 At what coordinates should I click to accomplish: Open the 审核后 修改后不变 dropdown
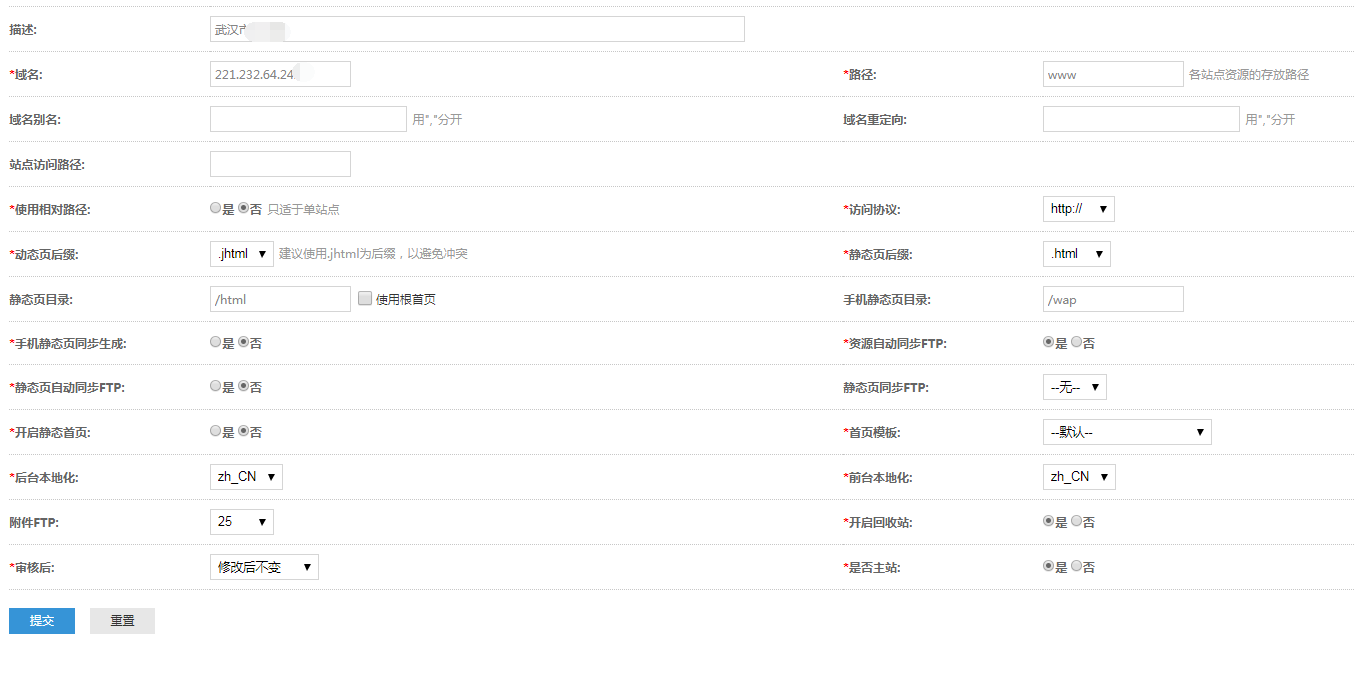(x=264, y=567)
